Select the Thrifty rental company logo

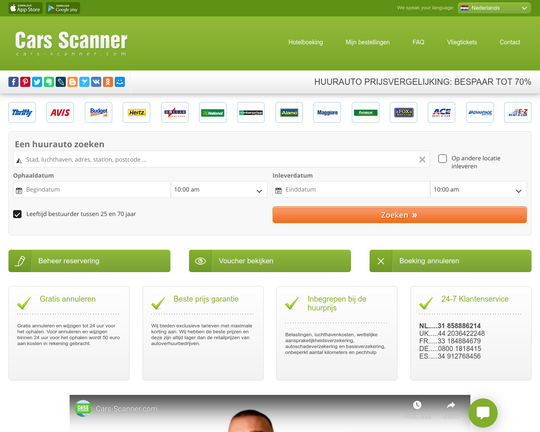click(22, 112)
